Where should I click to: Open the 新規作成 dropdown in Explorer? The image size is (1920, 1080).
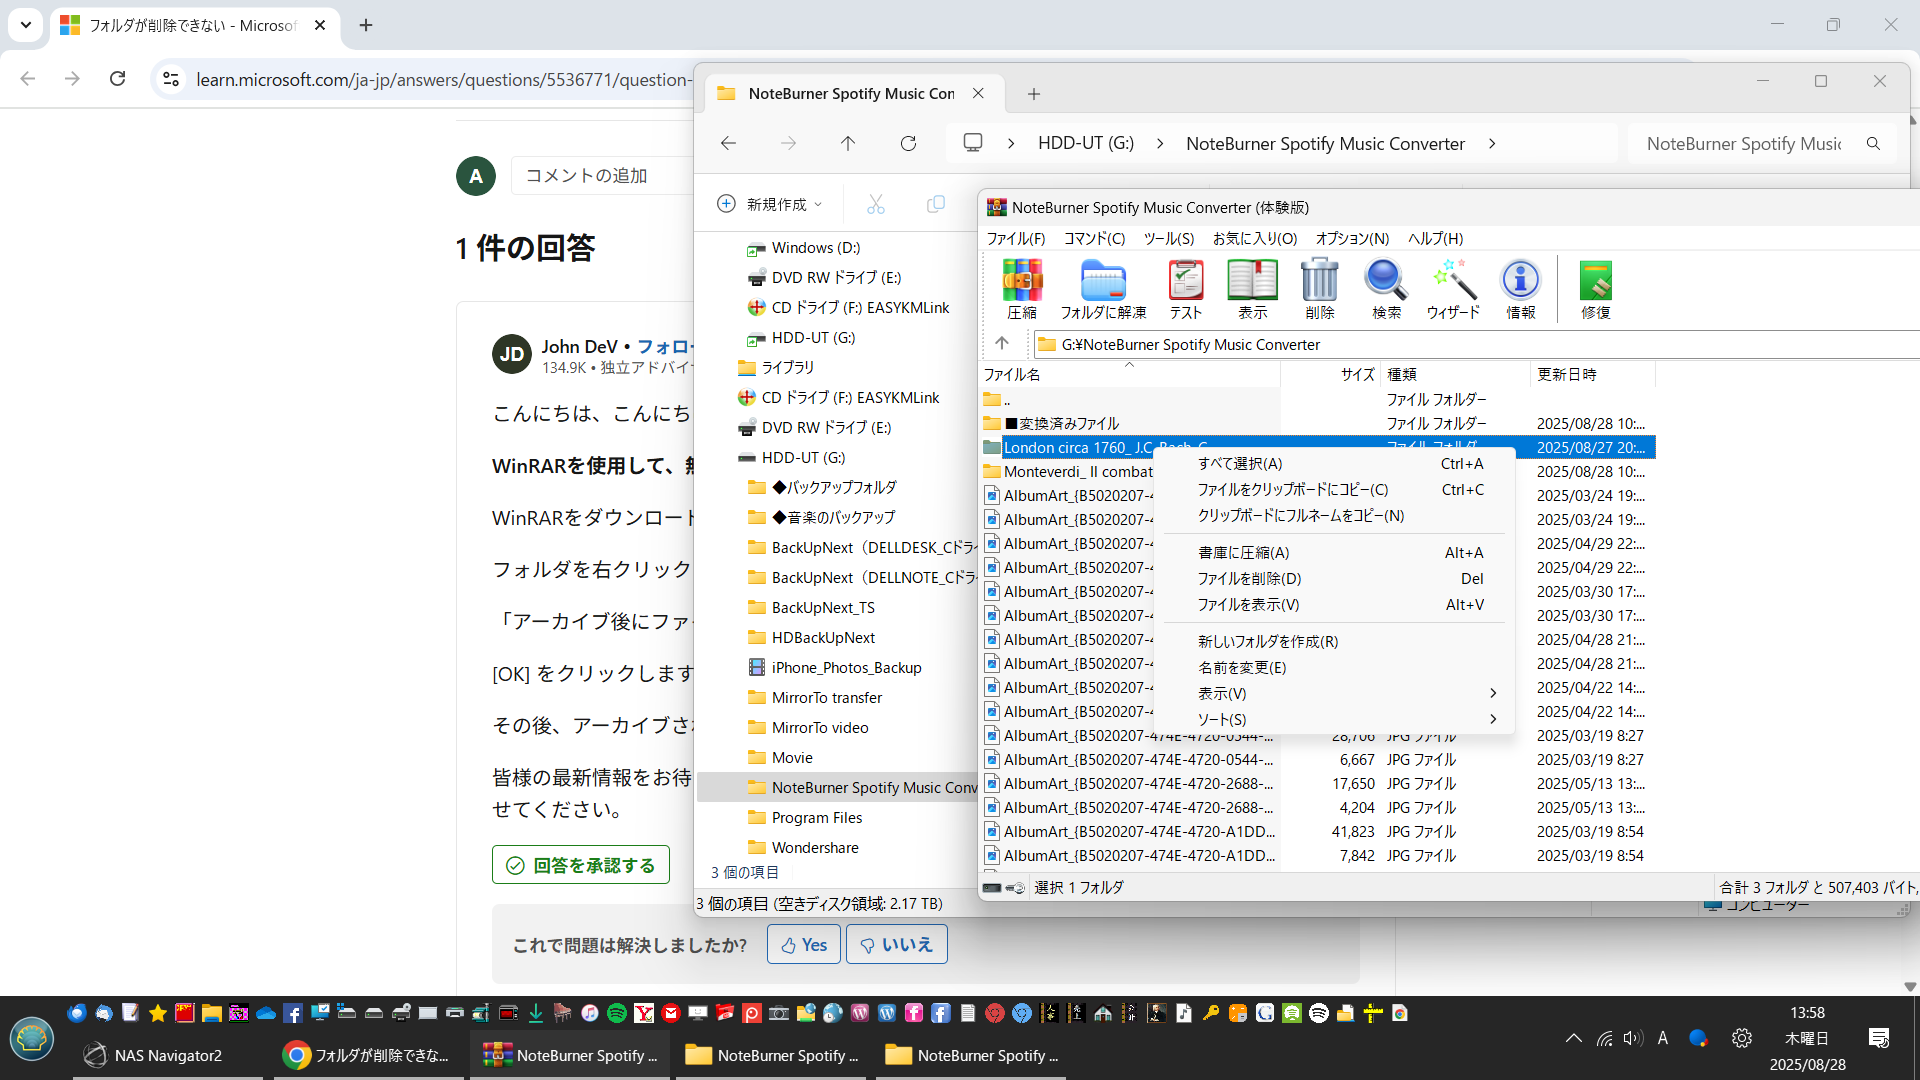point(770,204)
